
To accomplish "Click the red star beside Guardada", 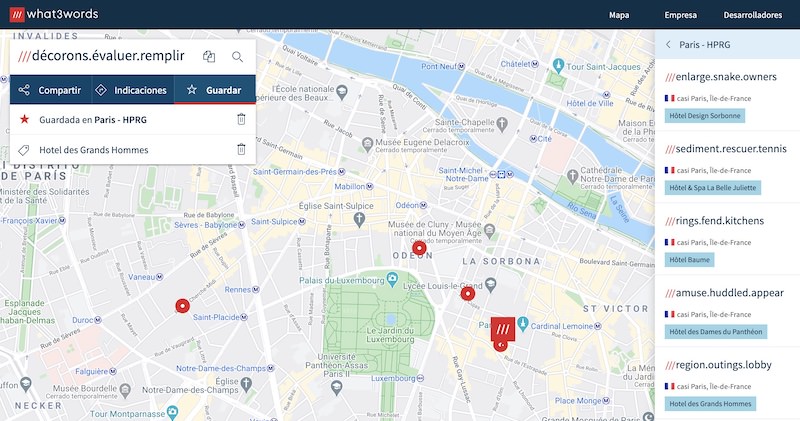I will click(24, 119).
